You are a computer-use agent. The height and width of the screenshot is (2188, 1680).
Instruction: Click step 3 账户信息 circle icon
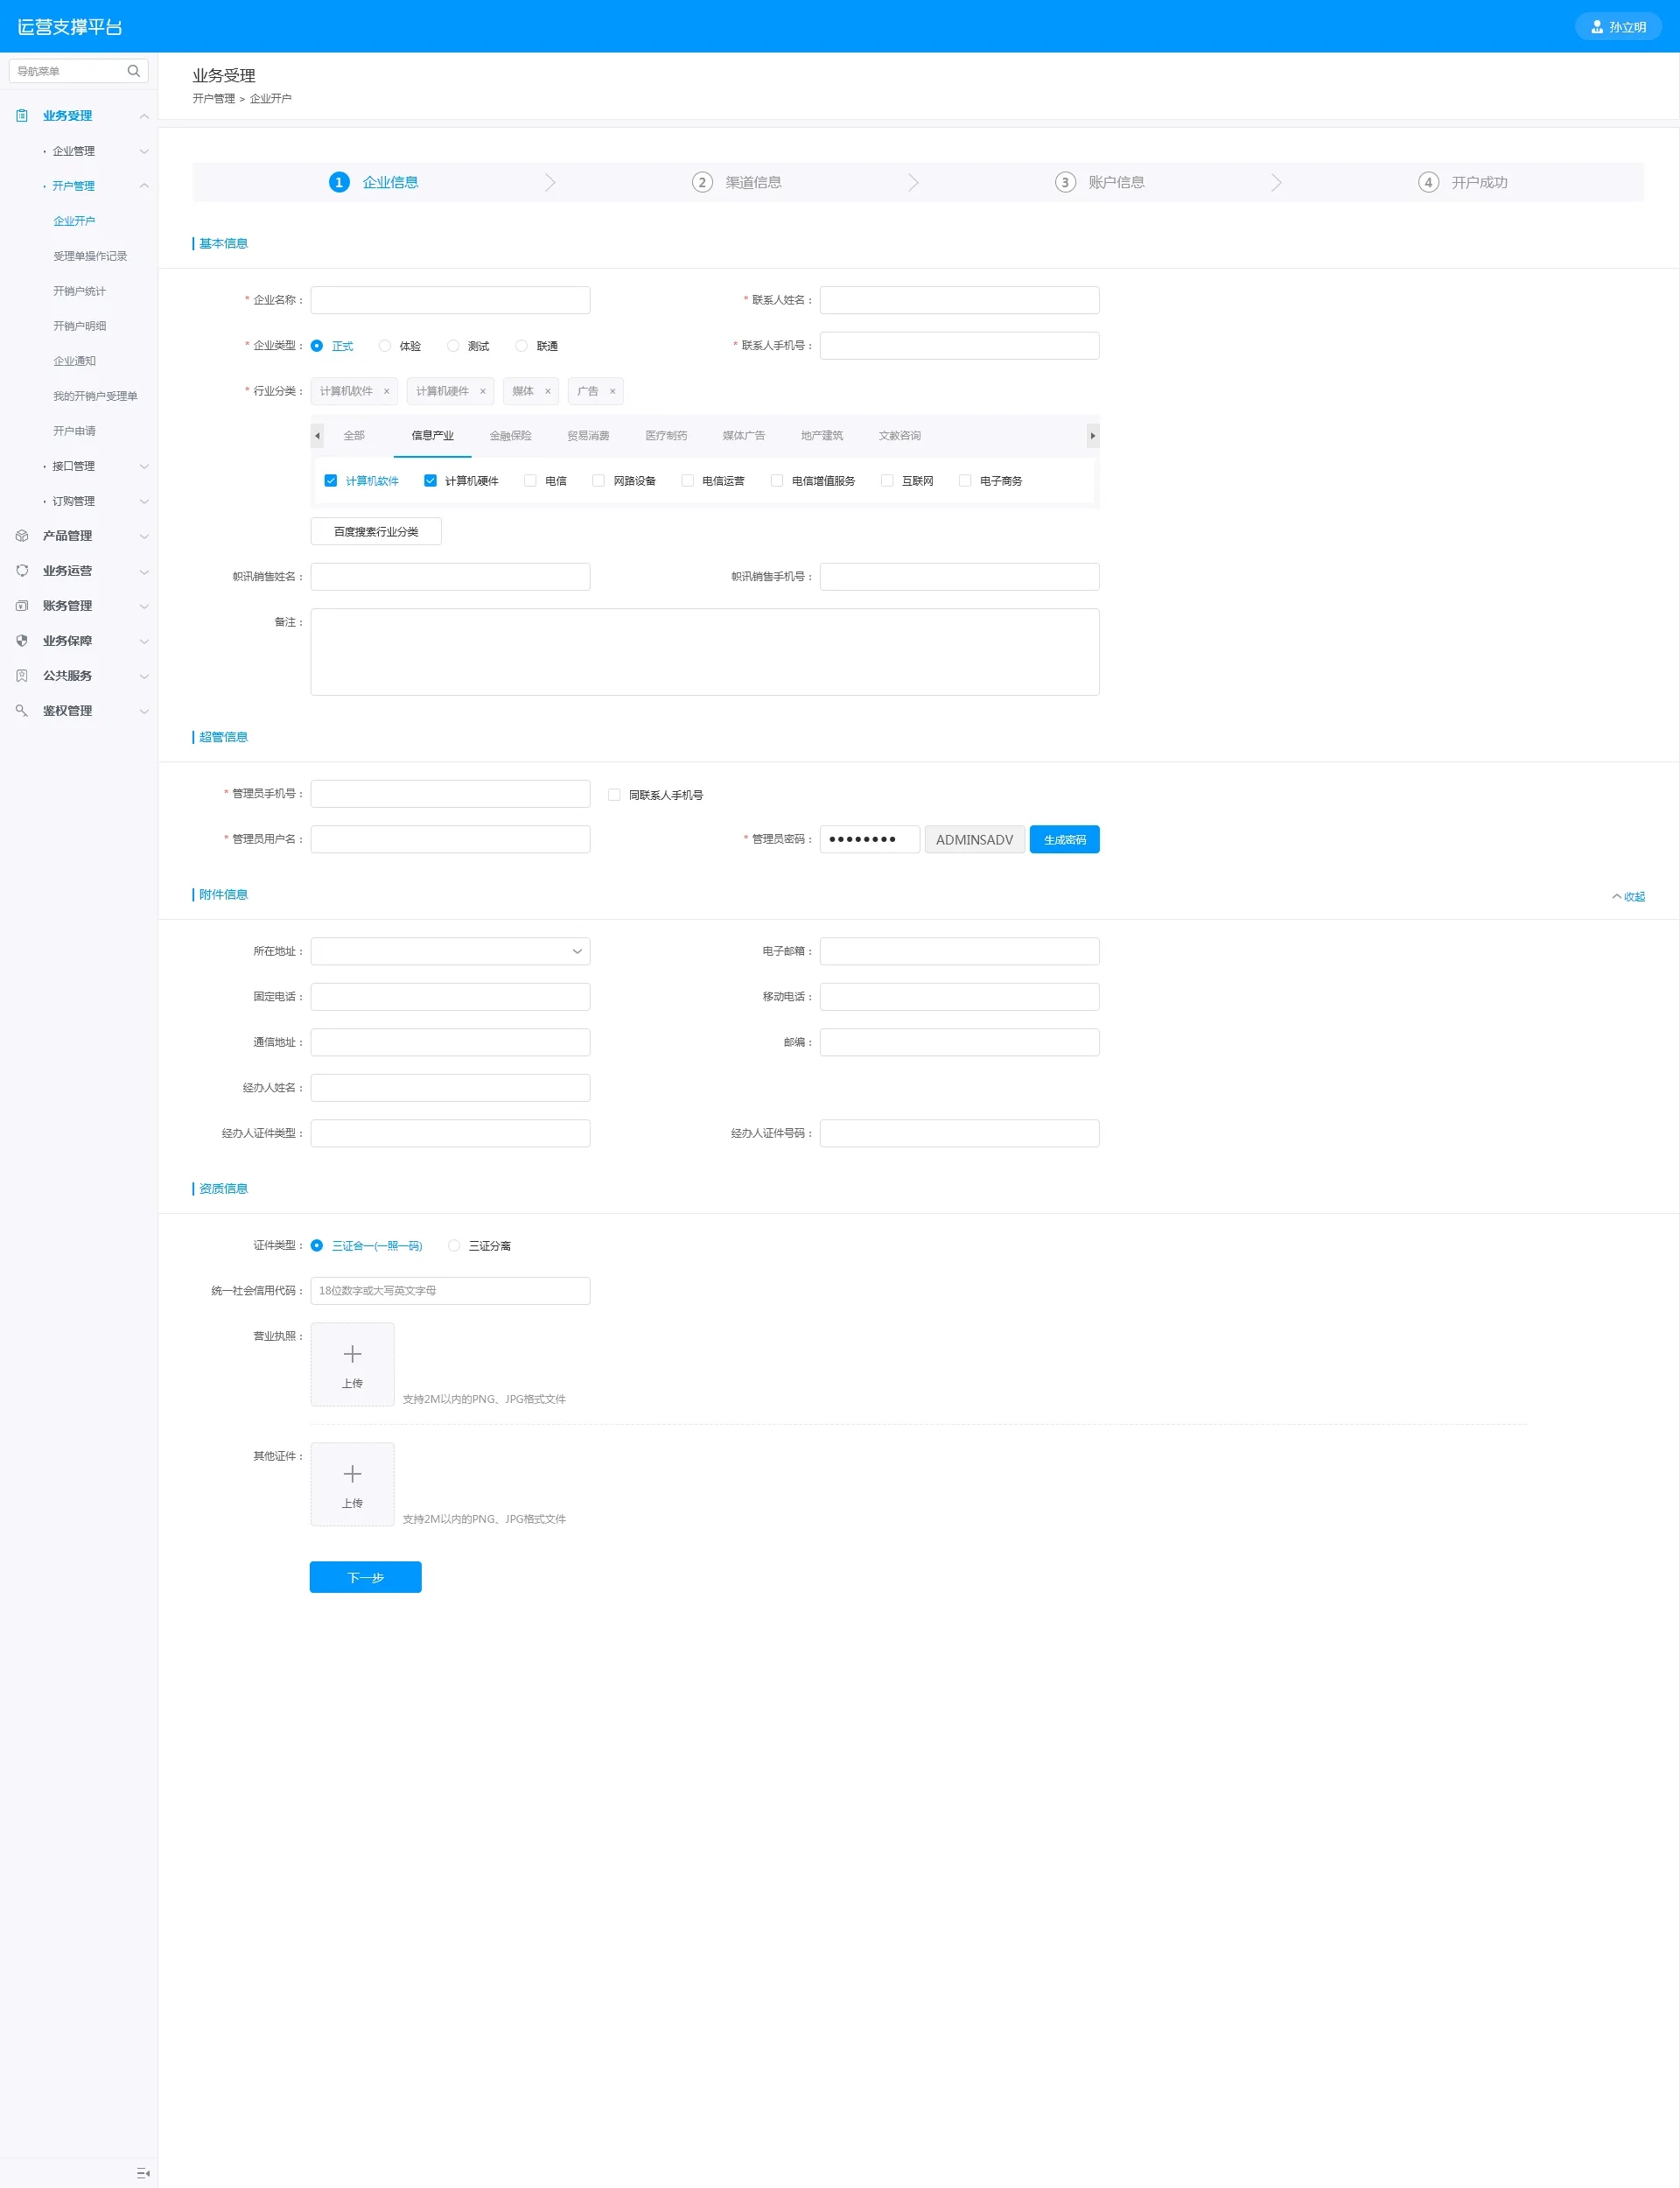pos(1065,182)
